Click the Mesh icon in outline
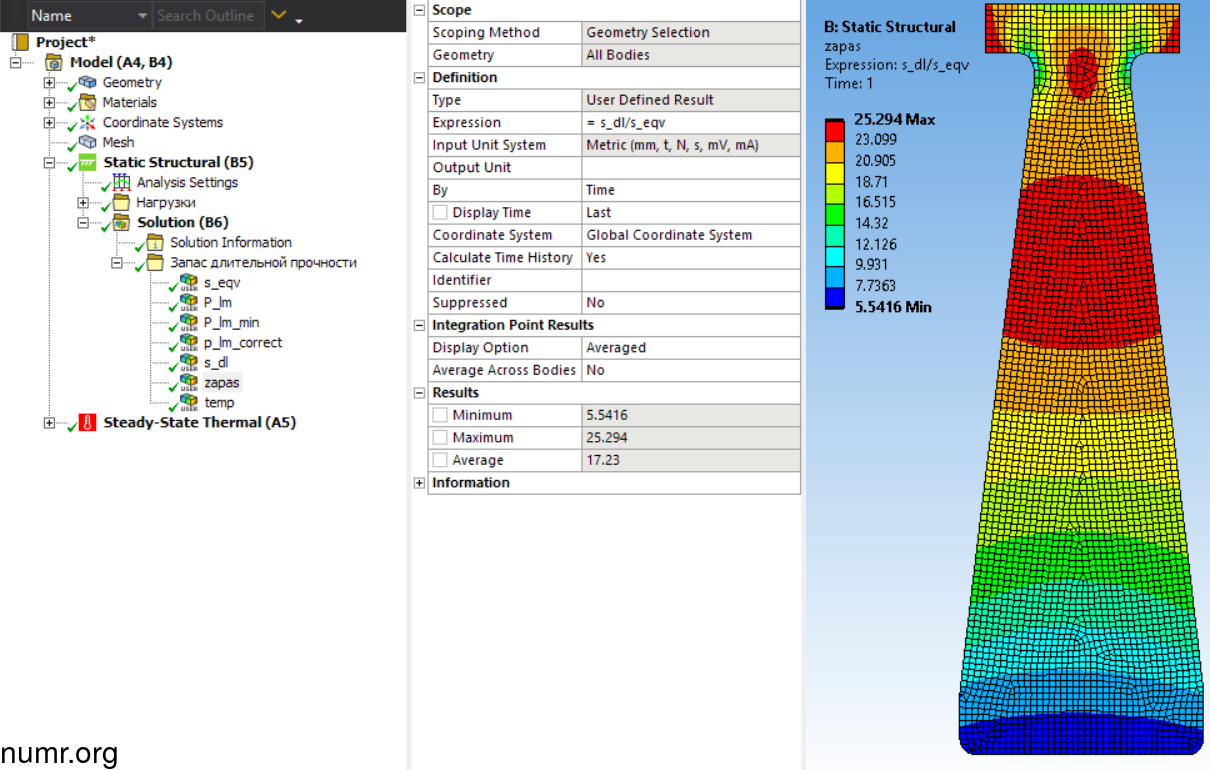Image resolution: width=1210 pixels, height=770 pixels. tap(88, 143)
